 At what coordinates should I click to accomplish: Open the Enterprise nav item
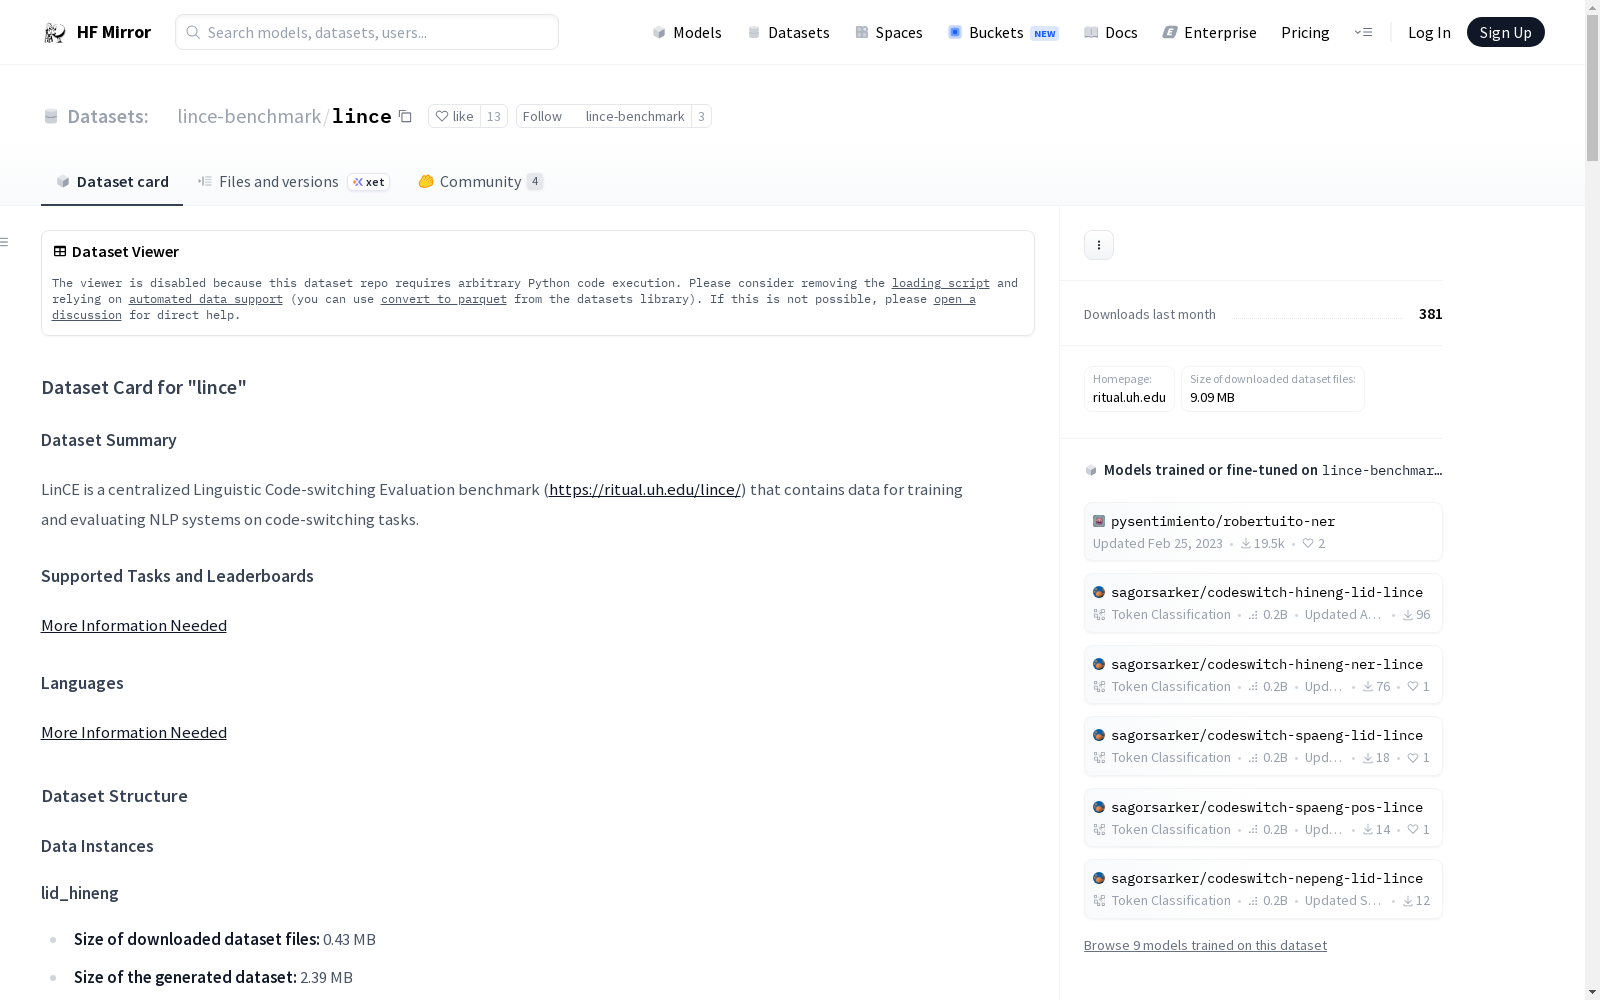[1210, 32]
